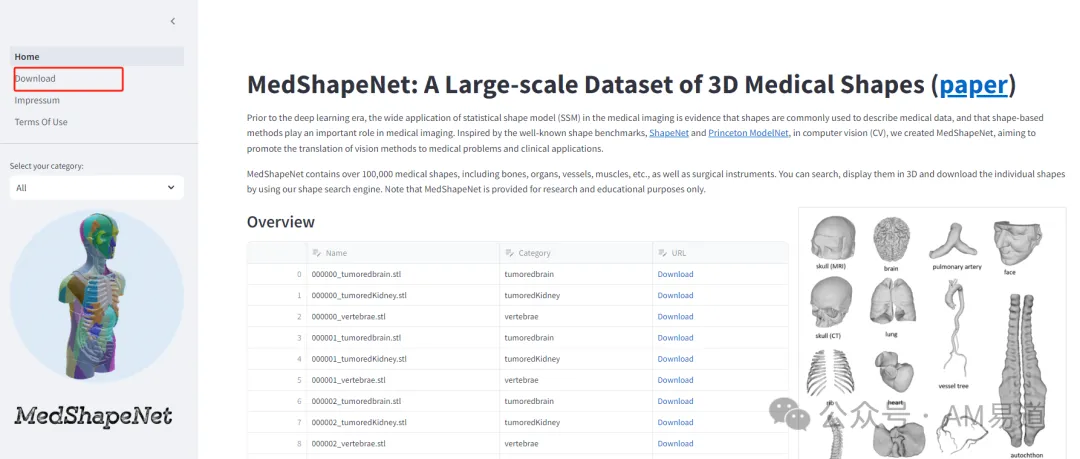Select the 000002_vertebrae.stl name cell
Image resolution: width=1080 pixels, height=459 pixels.
[x=403, y=444]
